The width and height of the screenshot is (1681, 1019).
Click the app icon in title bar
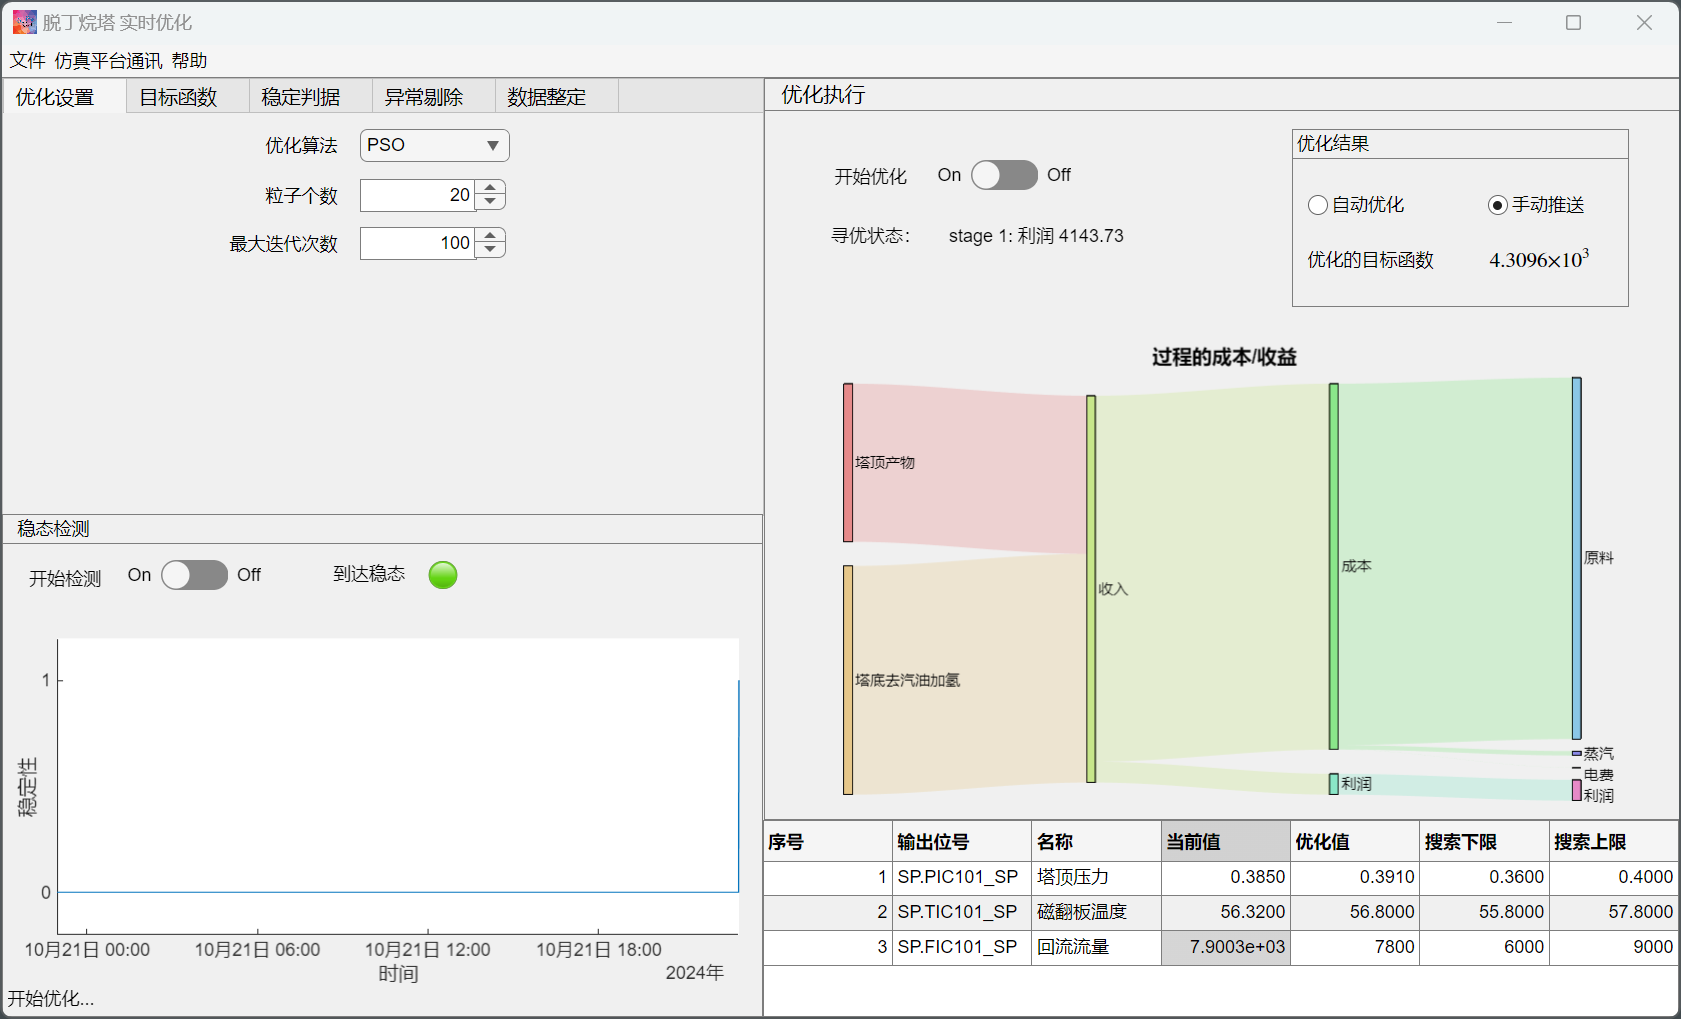[x=24, y=22]
